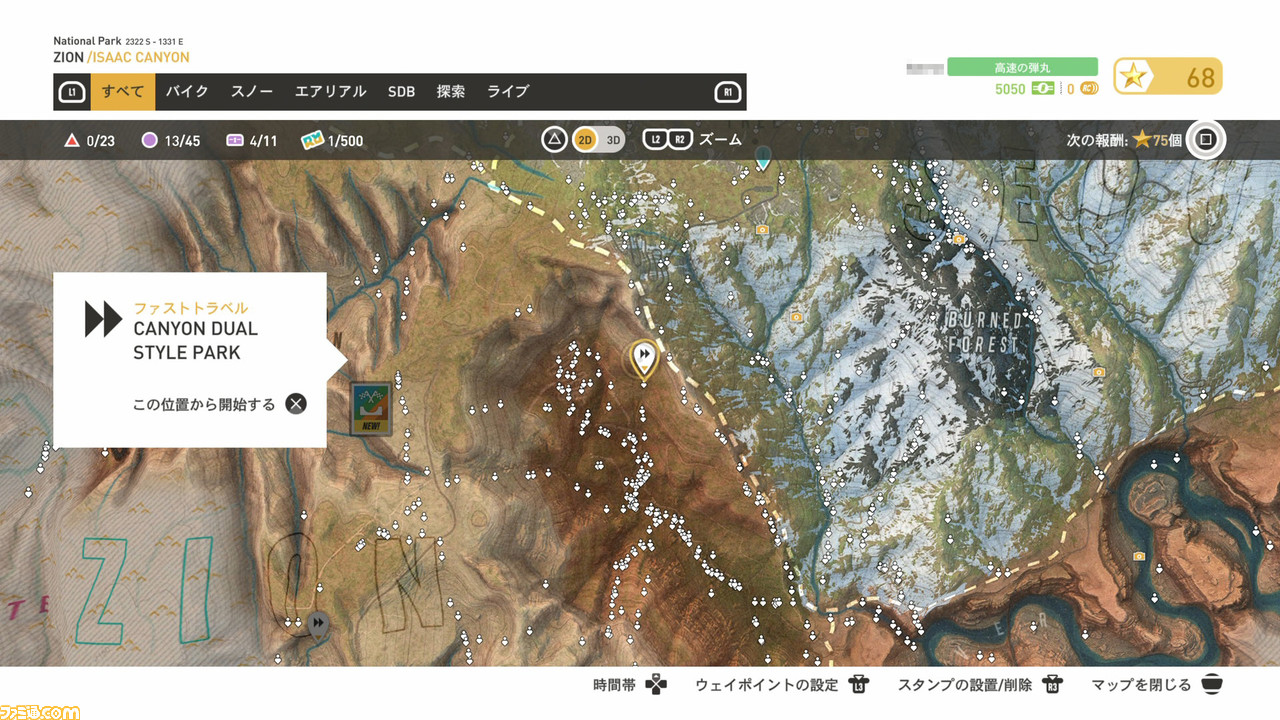The image size is (1280, 720).
Task: Click the gold coin currency icon
Action: point(1089,89)
